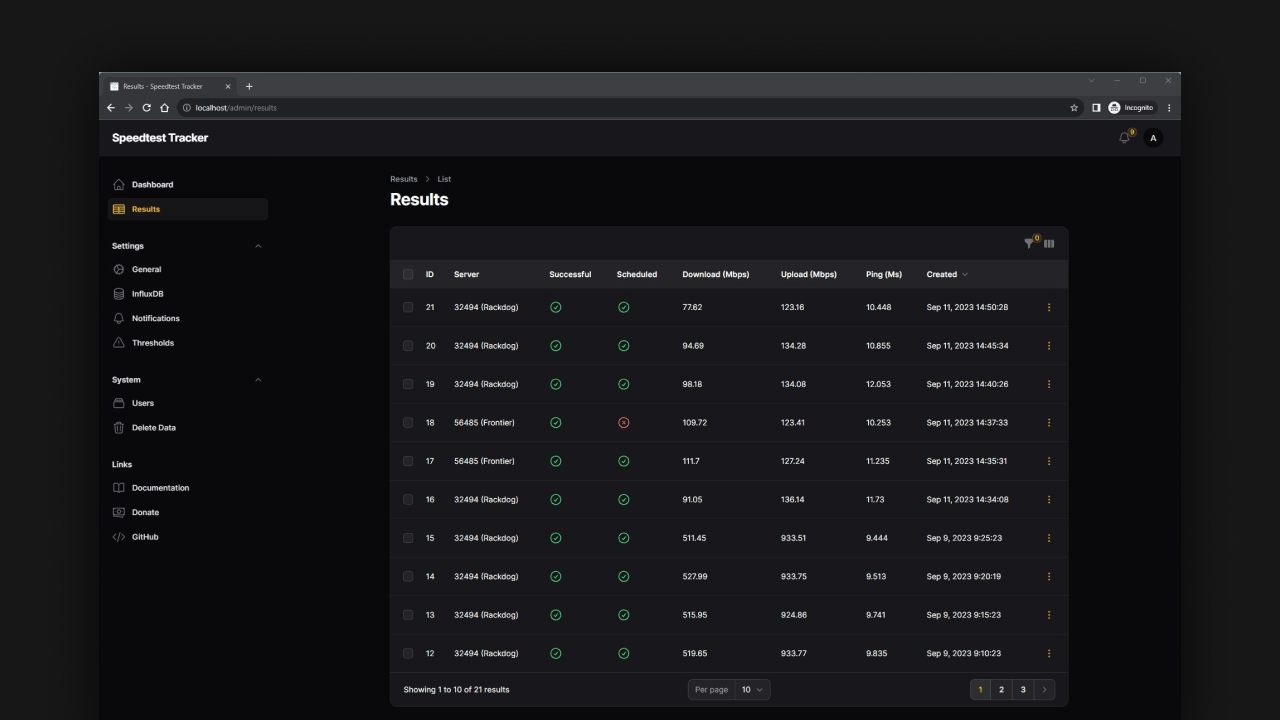
Task: Open row actions menu for ID 18
Action: 1048,423
